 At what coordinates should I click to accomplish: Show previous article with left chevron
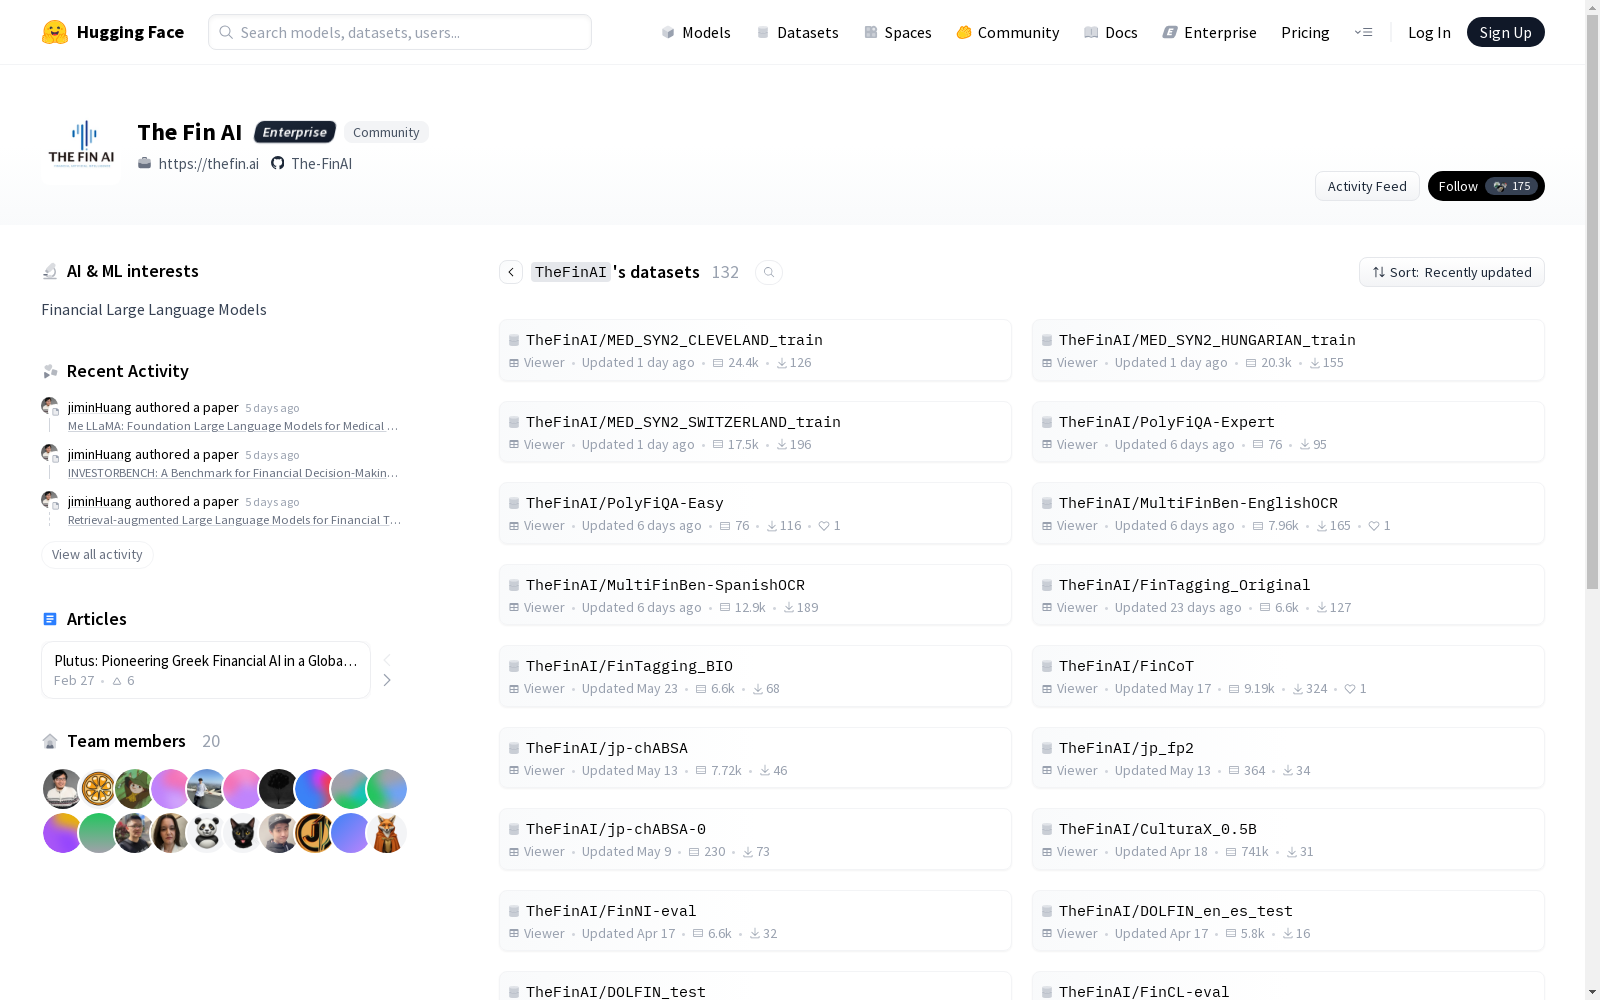tap(387, 659)
